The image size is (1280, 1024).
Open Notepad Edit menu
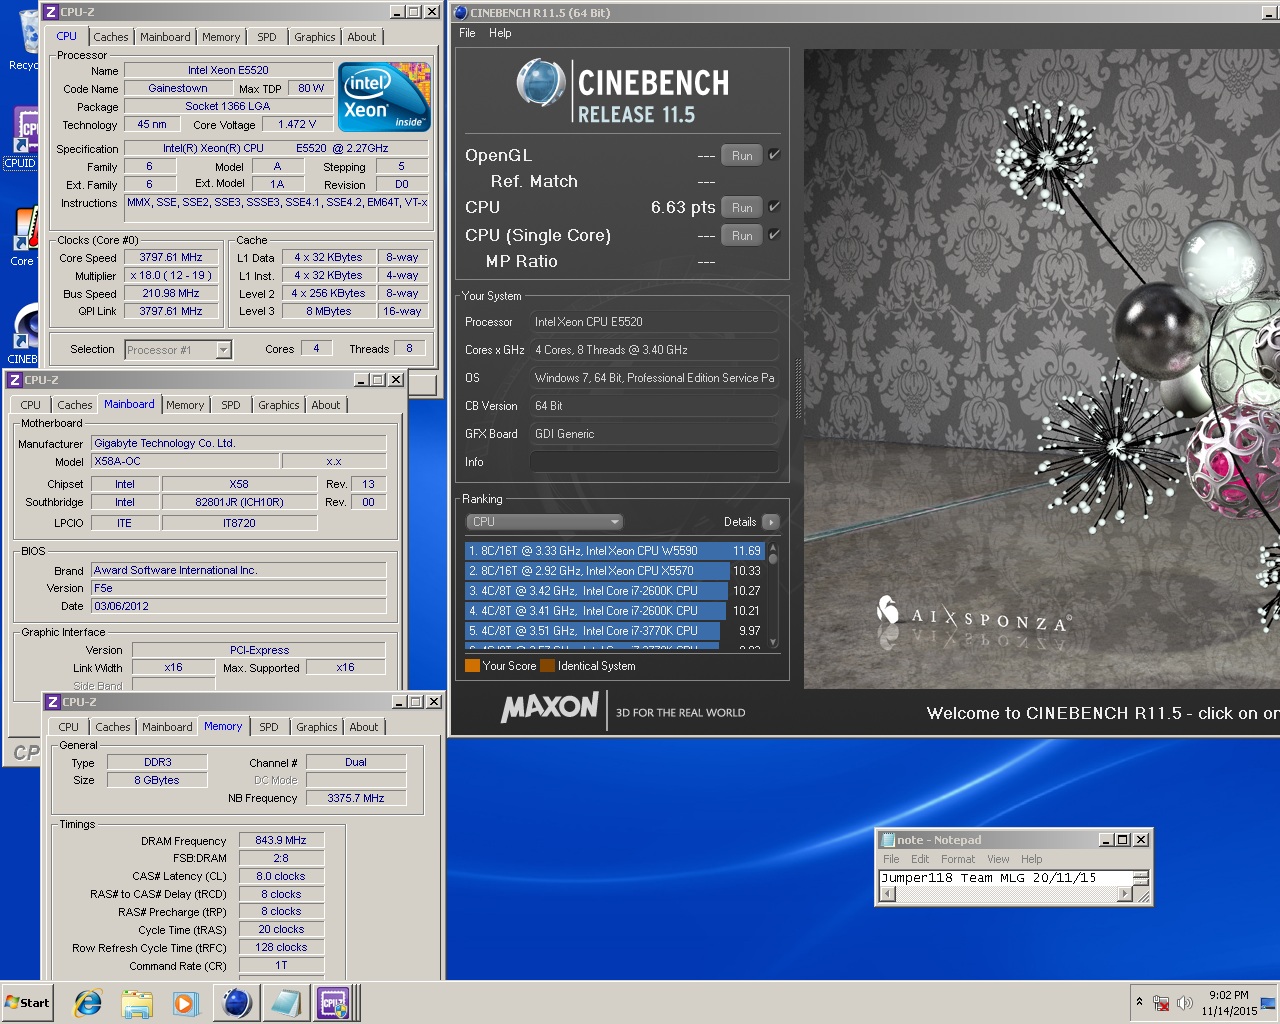pos(920,859)
